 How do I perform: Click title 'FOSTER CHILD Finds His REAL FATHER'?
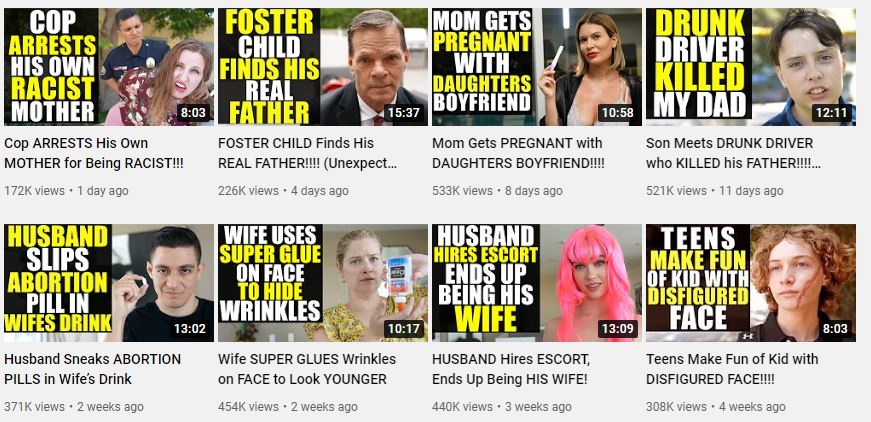click(307, 153)
